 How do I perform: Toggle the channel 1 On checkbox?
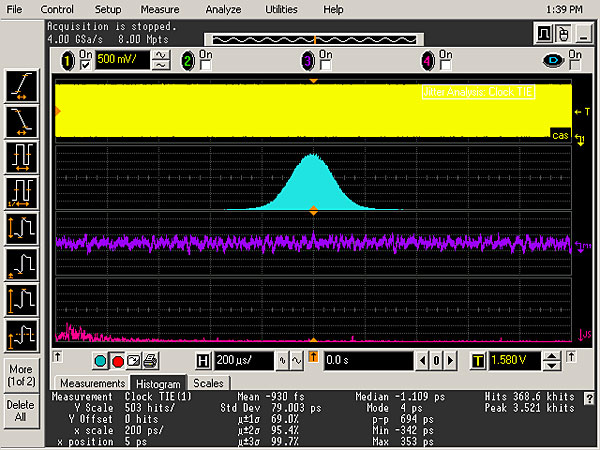pos(86,66)
